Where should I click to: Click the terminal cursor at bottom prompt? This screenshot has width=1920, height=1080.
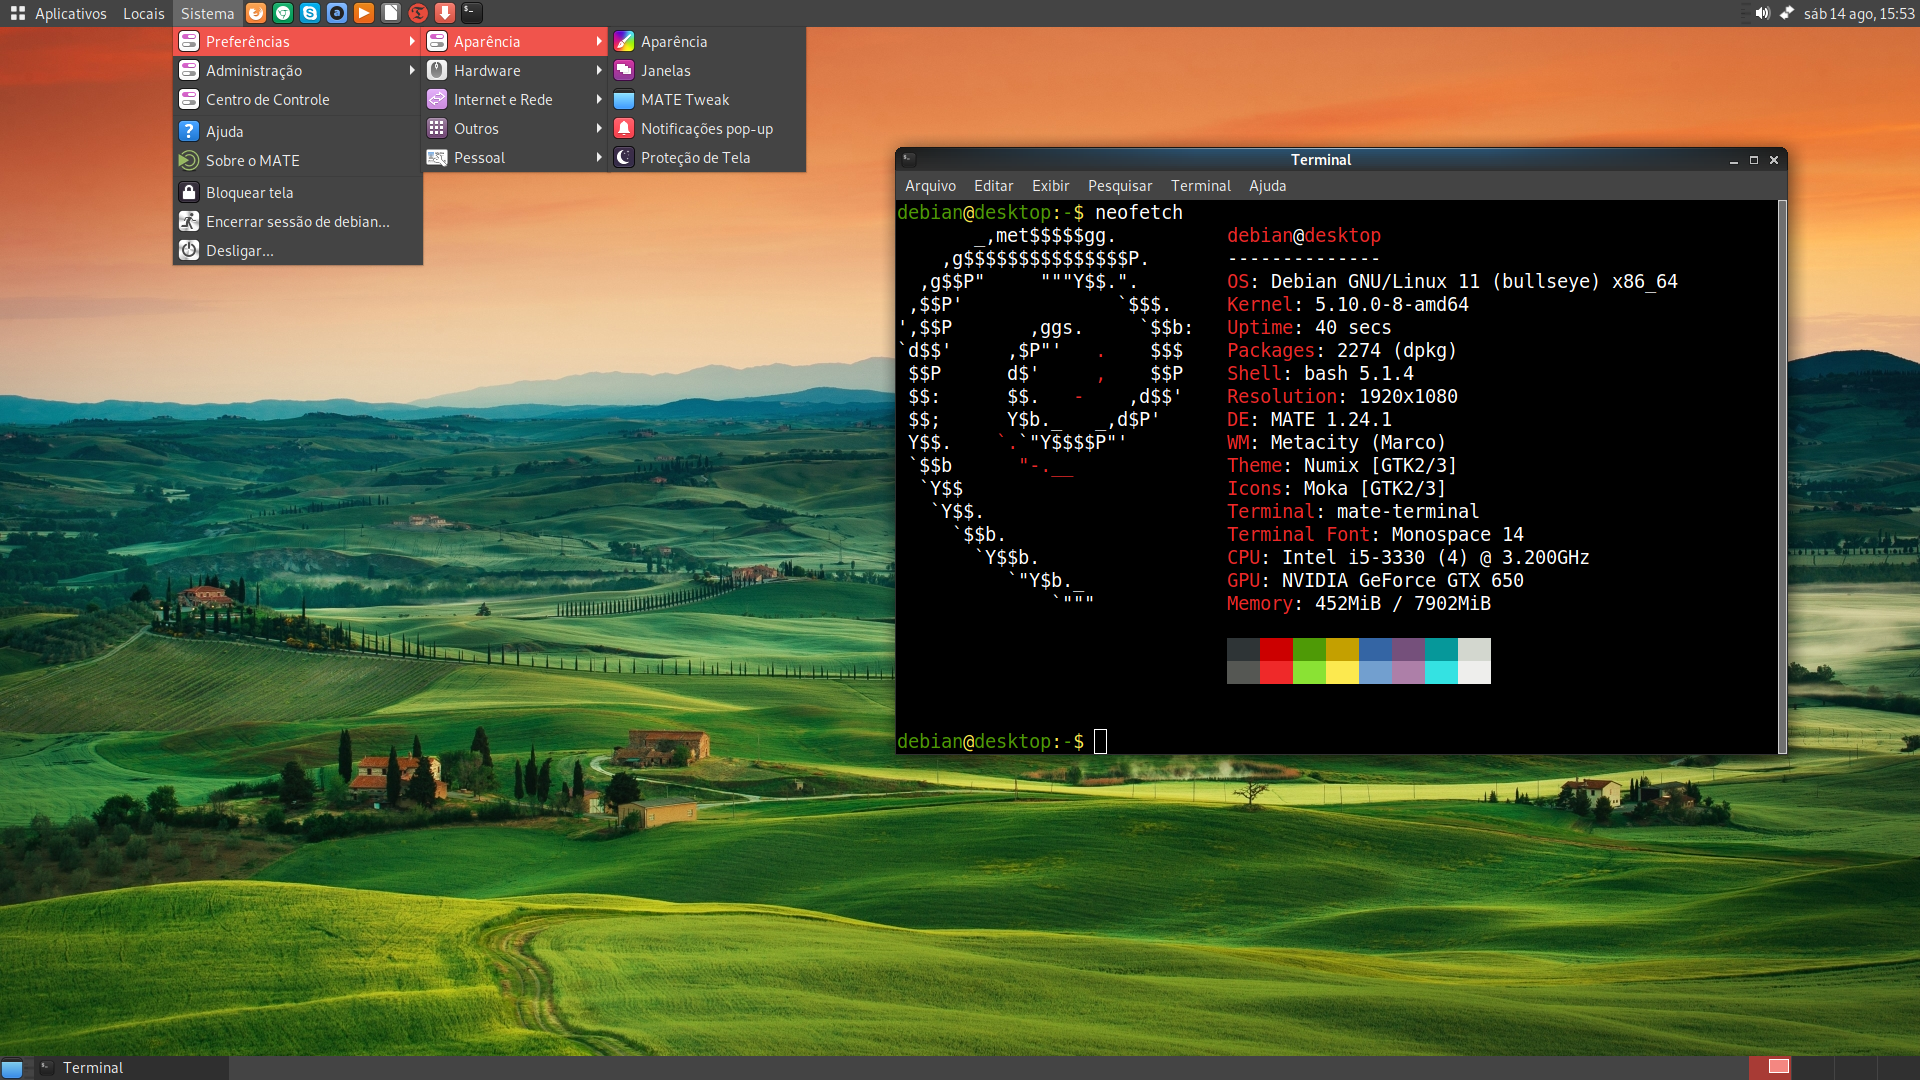[x=1100, y=741]
